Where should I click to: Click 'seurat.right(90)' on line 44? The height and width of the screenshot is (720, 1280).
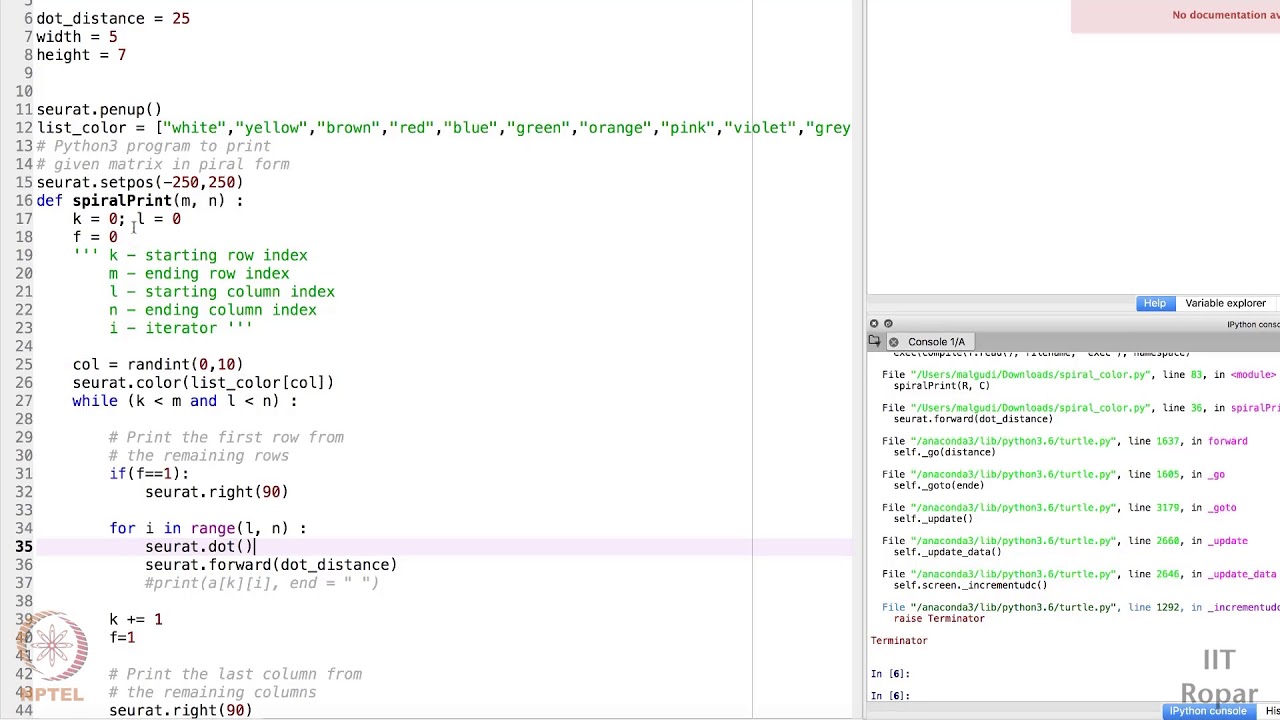tap(181, 711)
